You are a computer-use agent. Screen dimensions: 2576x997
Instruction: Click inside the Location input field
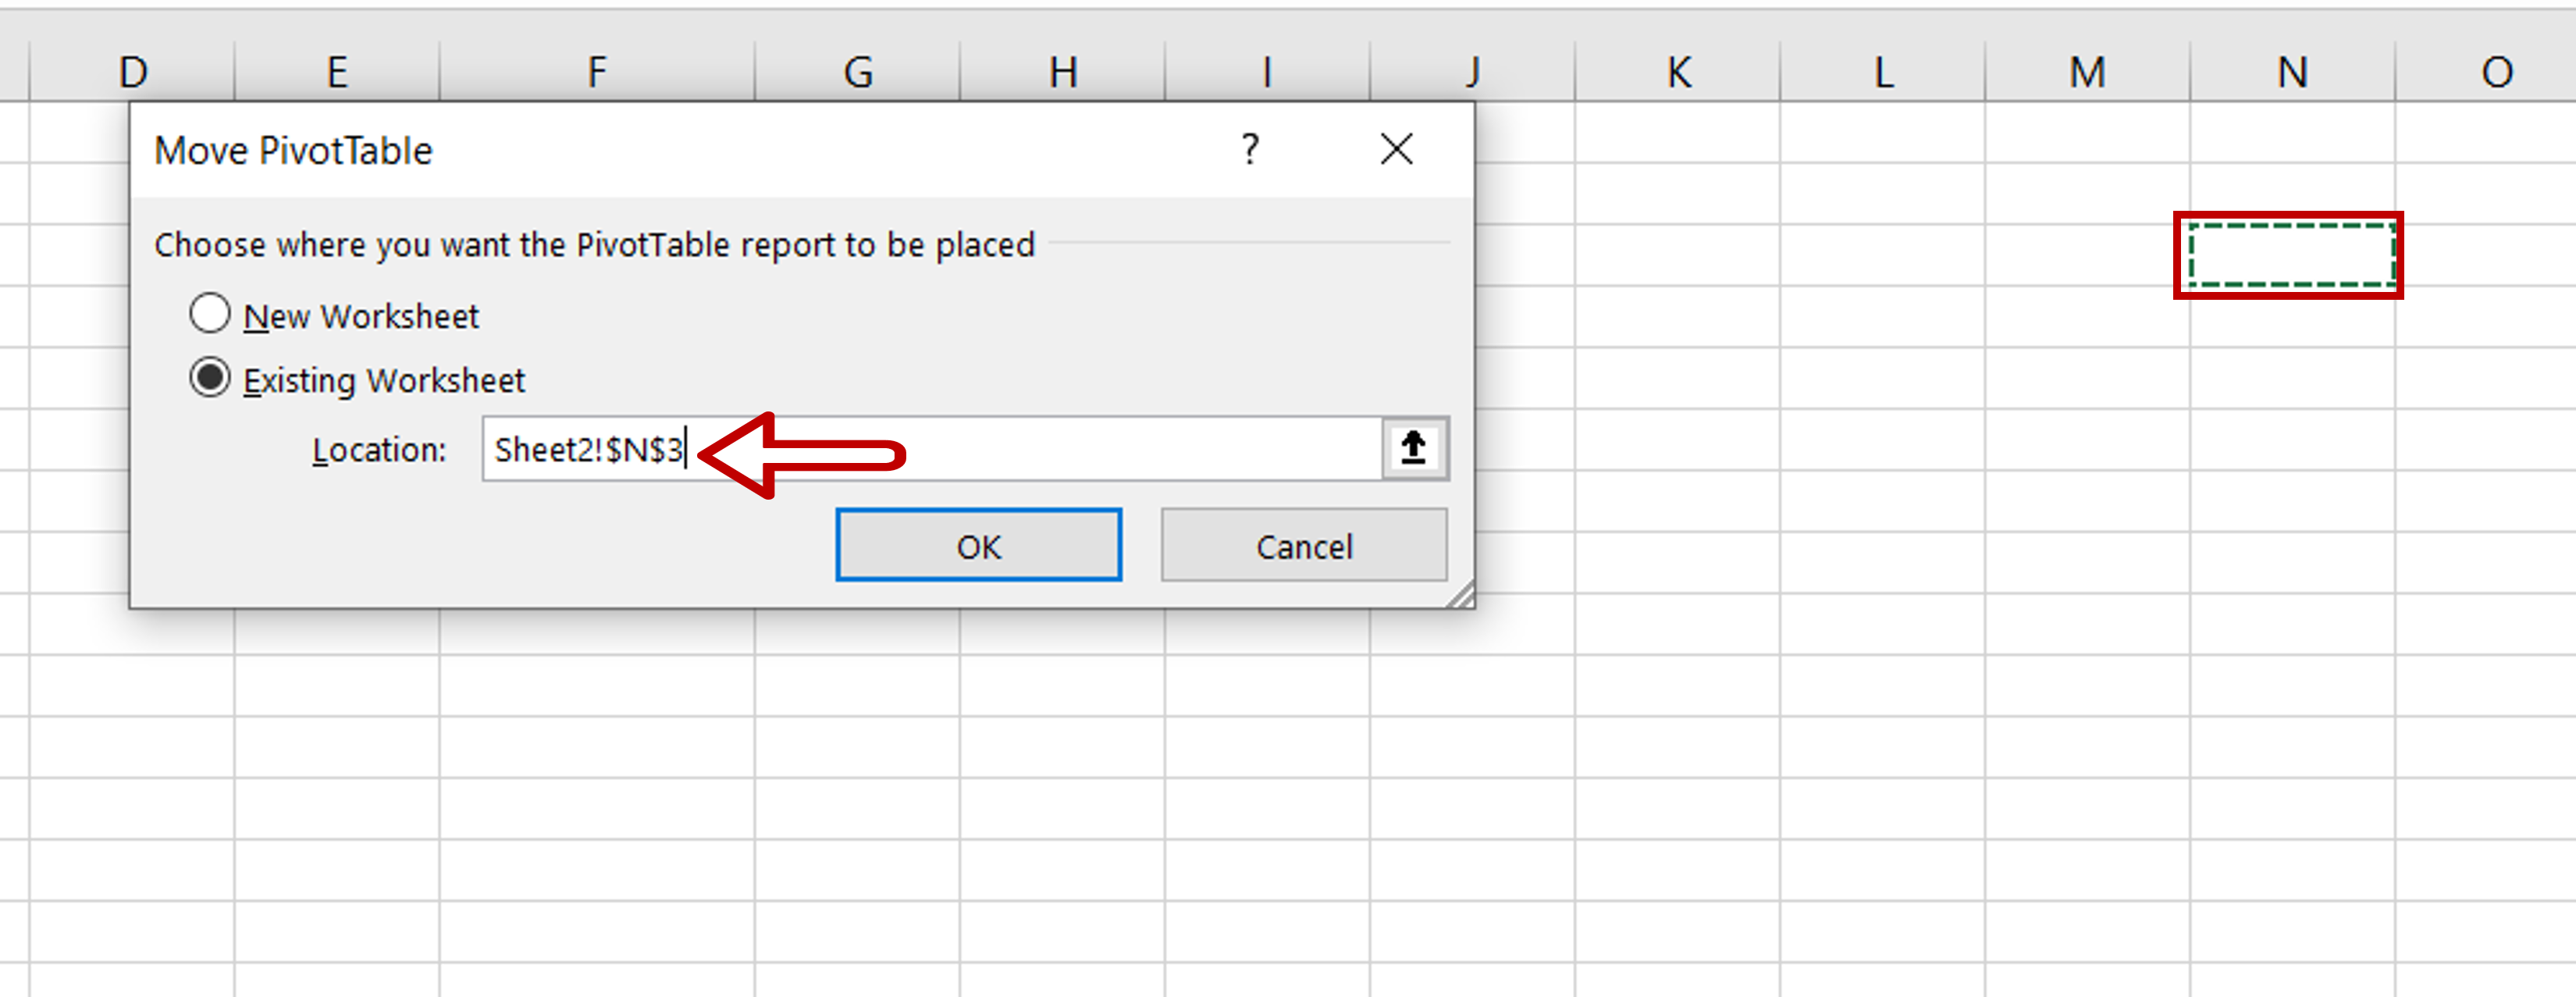pos(931,449)
